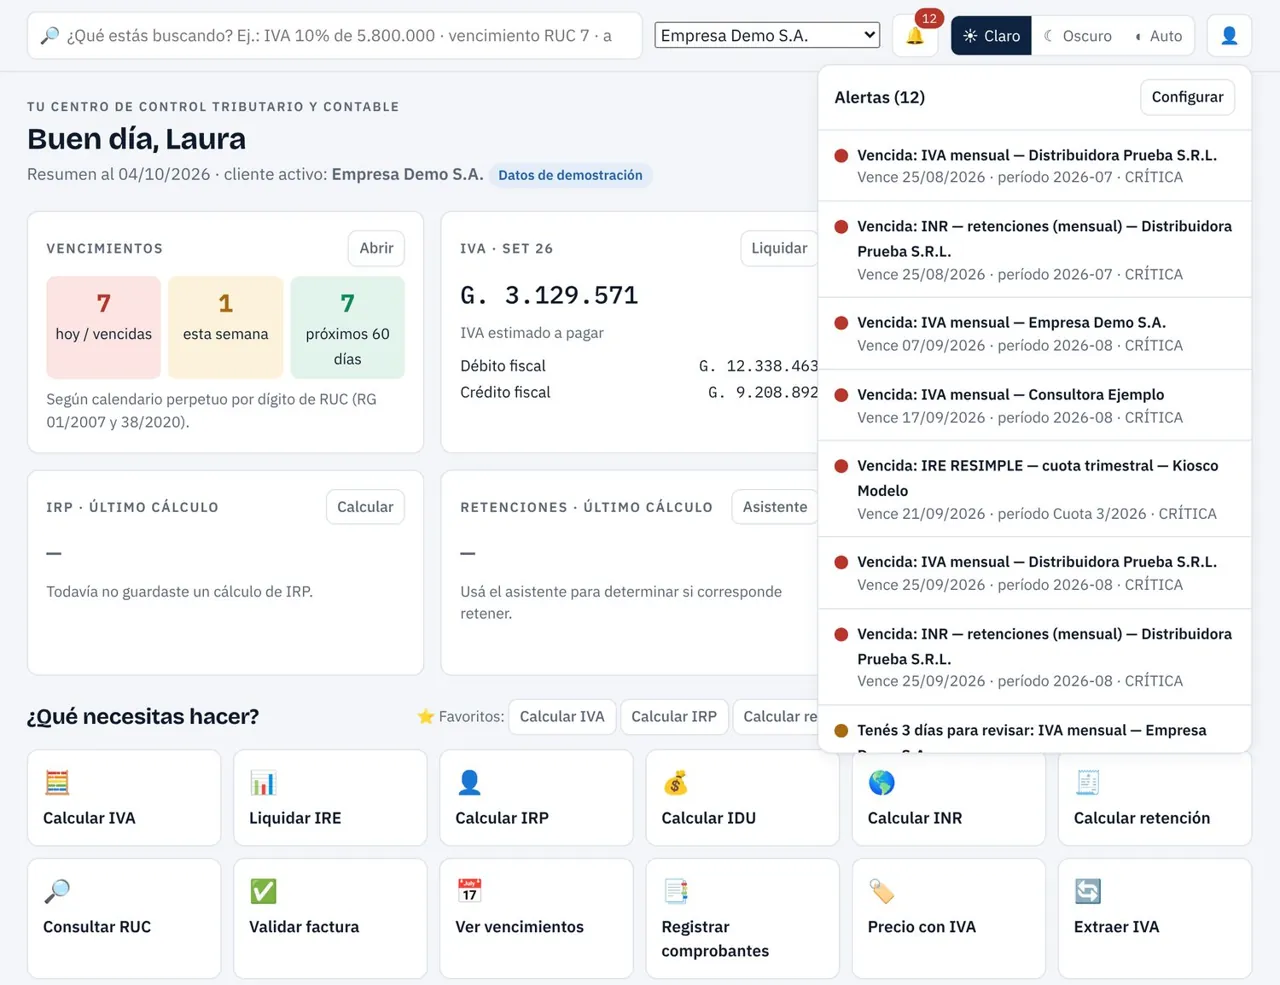Select the Calcular IRP favorite chip

[674, 717]
